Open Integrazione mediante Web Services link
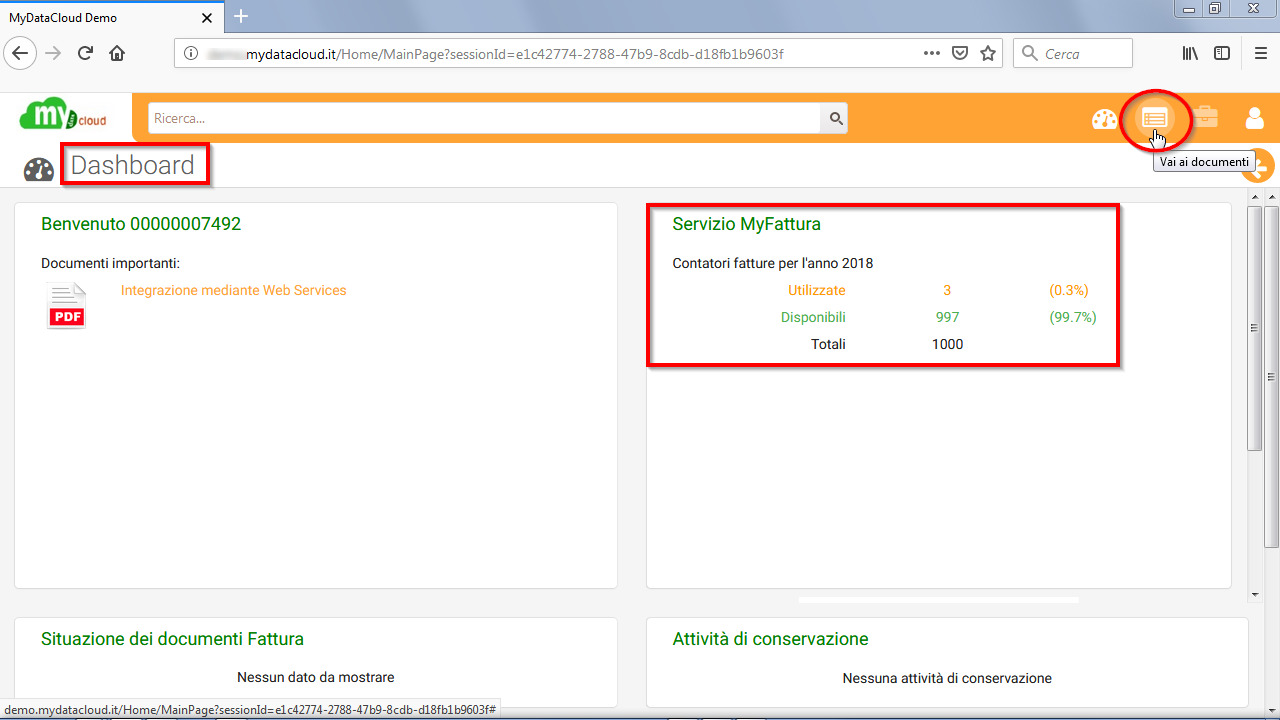Viewport: 1280px width, 720px height. (233, 290)
